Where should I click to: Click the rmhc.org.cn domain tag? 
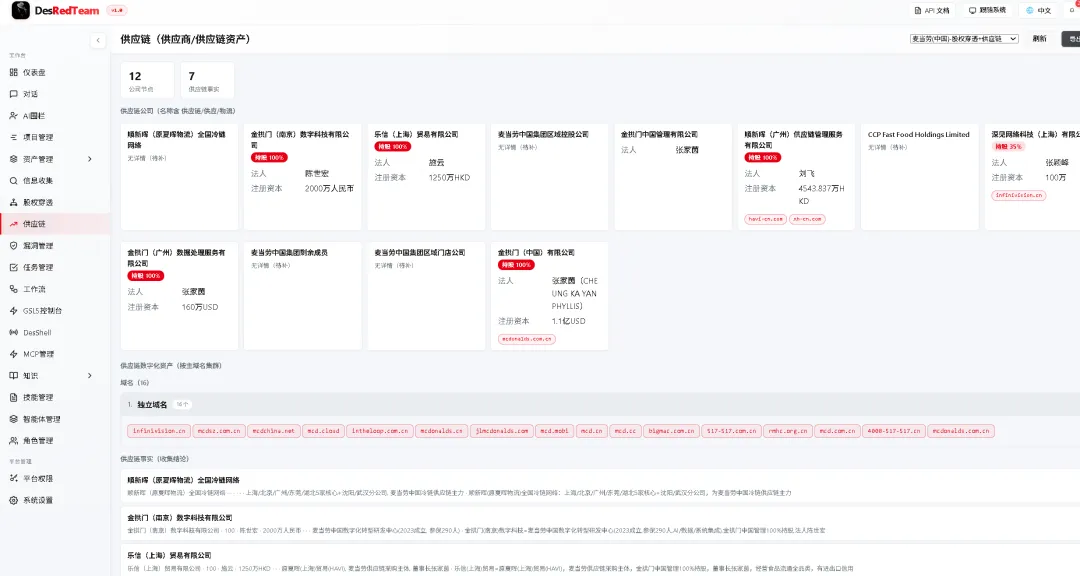(787, 431)
